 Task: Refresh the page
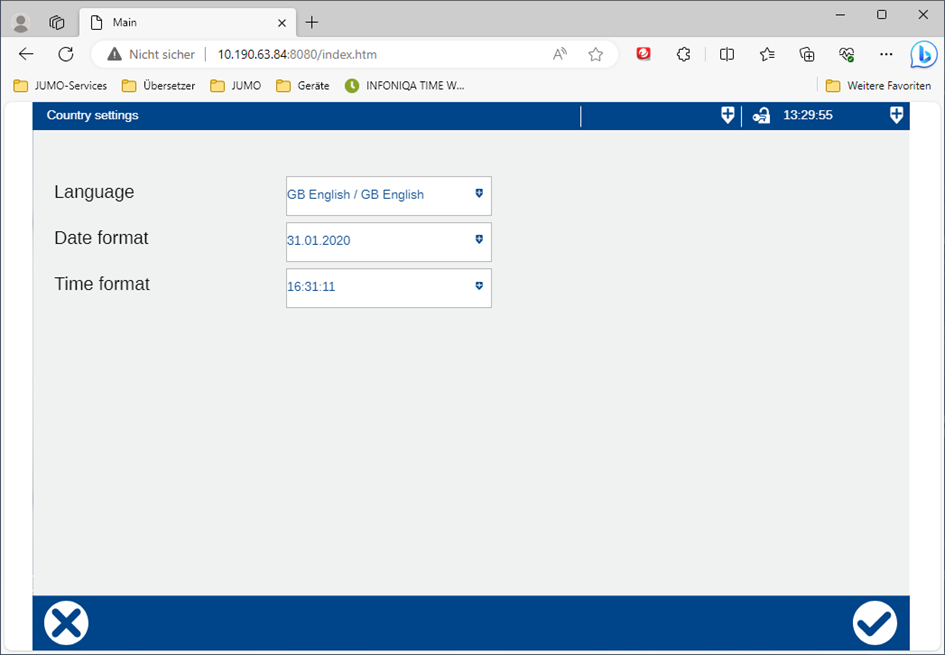tap(66, 54)
